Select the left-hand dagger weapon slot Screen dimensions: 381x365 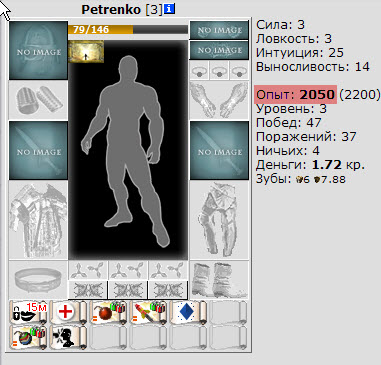[38, 150]
